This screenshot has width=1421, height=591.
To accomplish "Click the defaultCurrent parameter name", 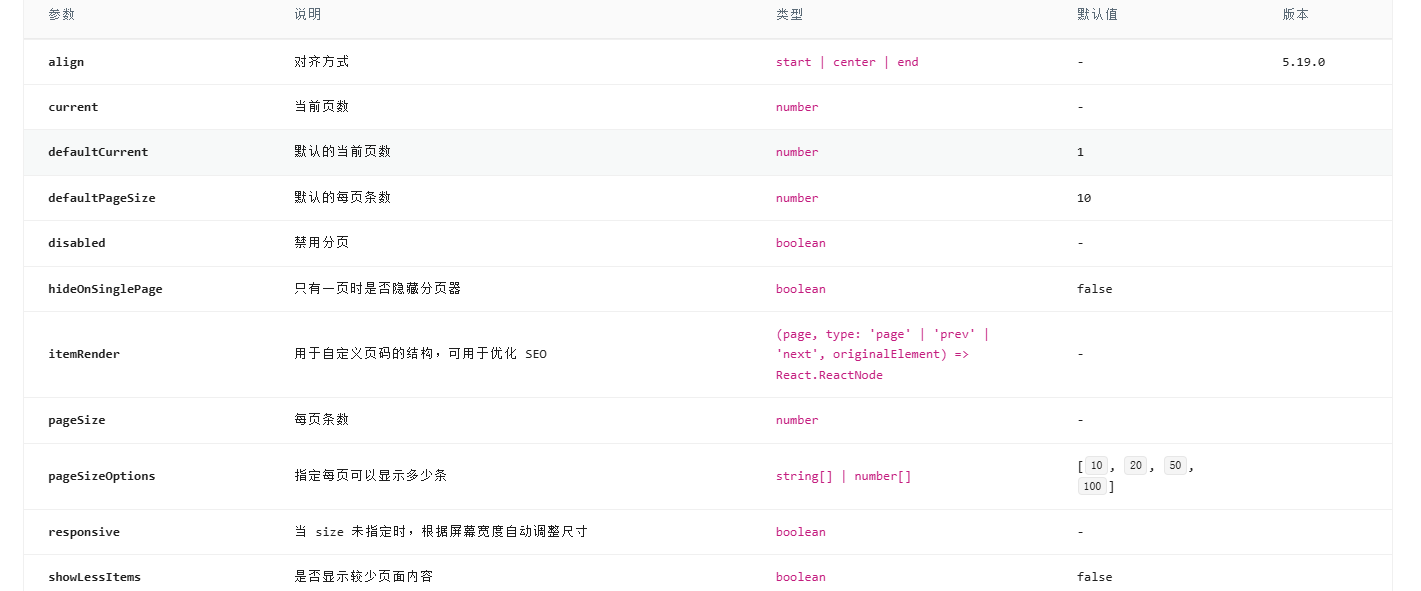I will coord(98,152).
